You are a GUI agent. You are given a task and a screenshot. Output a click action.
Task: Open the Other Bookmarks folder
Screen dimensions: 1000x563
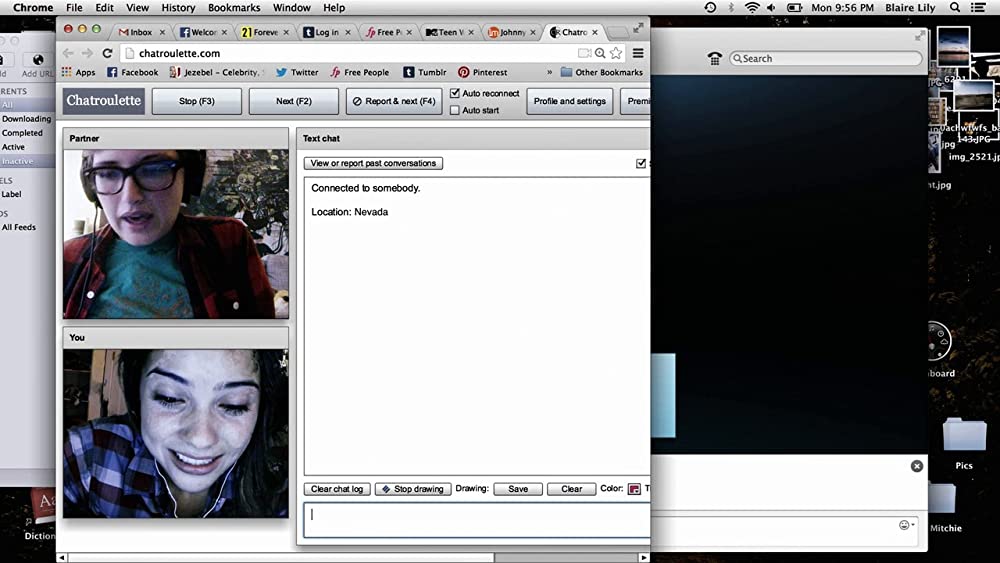point(601,73)
